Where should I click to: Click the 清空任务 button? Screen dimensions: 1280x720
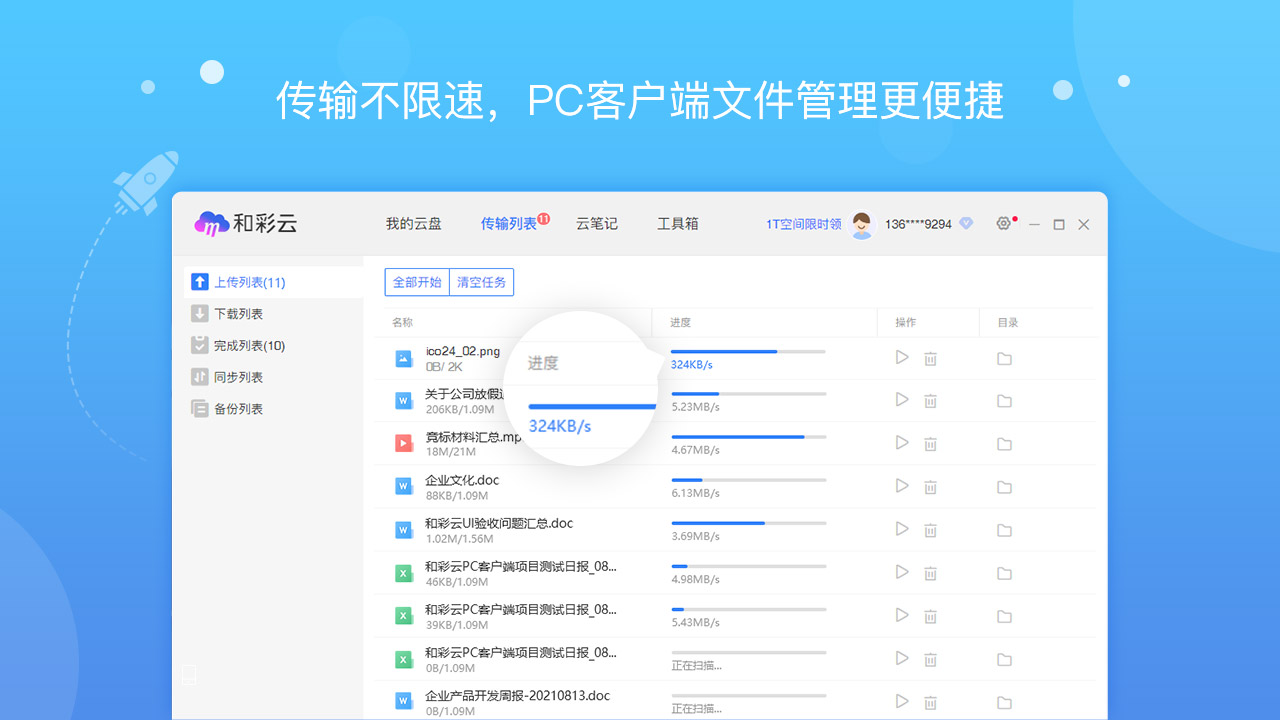(482, 282)
